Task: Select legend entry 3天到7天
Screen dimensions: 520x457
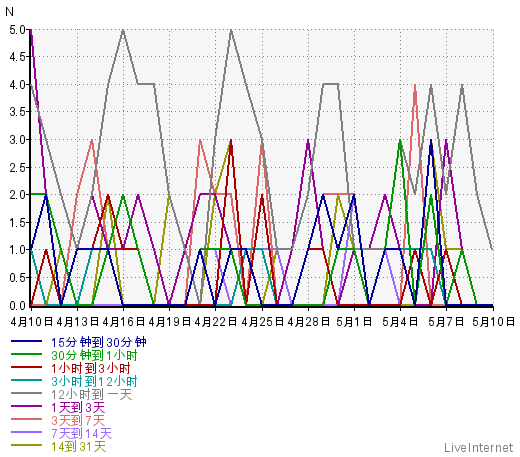Action: point(78,420)
